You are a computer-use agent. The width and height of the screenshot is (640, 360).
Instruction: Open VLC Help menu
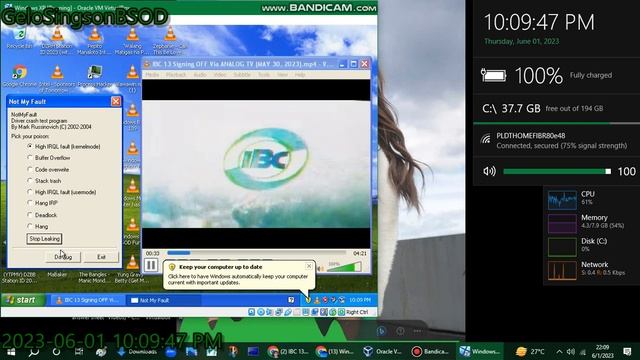(x=300, y=75)
